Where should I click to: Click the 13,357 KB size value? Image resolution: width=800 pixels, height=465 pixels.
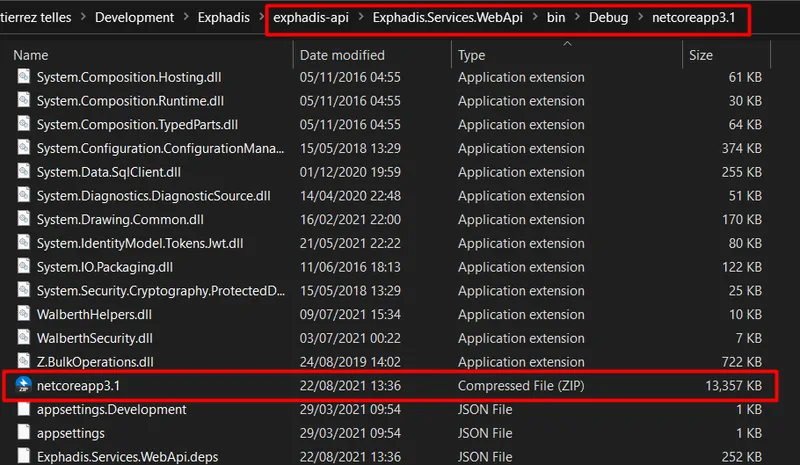(734, 385)
